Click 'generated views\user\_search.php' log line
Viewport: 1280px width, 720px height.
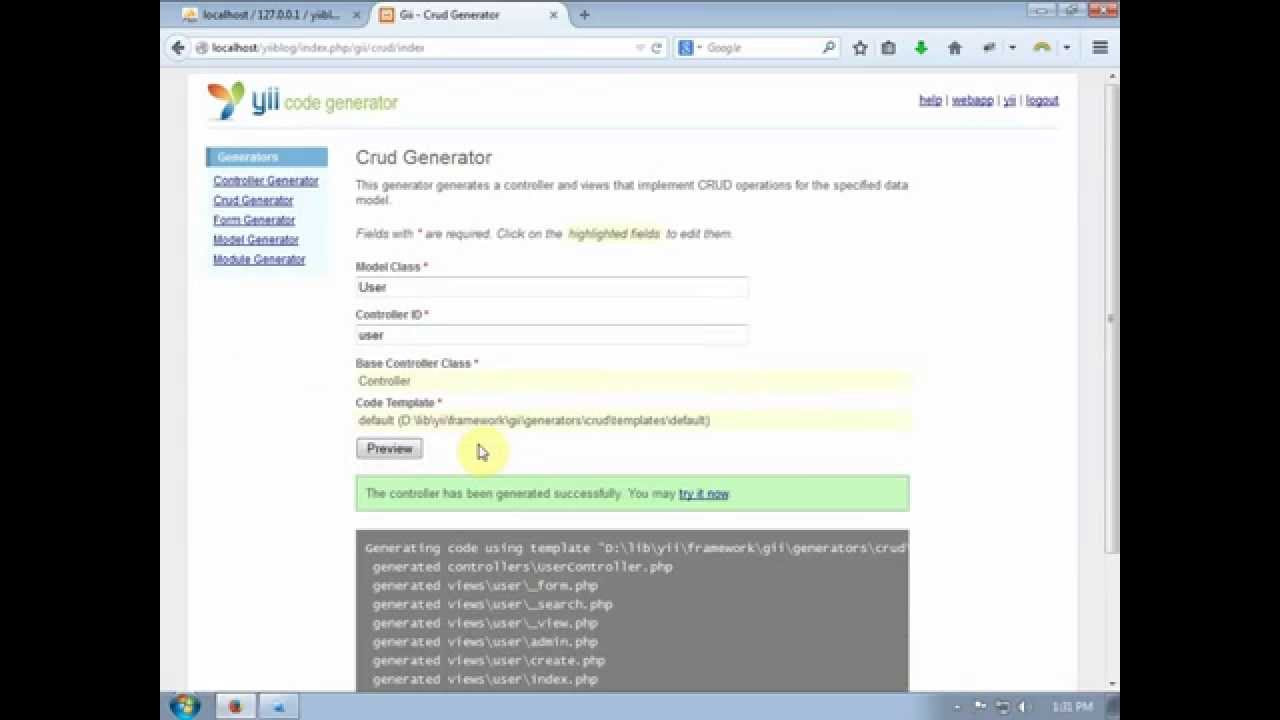[492, 605]
